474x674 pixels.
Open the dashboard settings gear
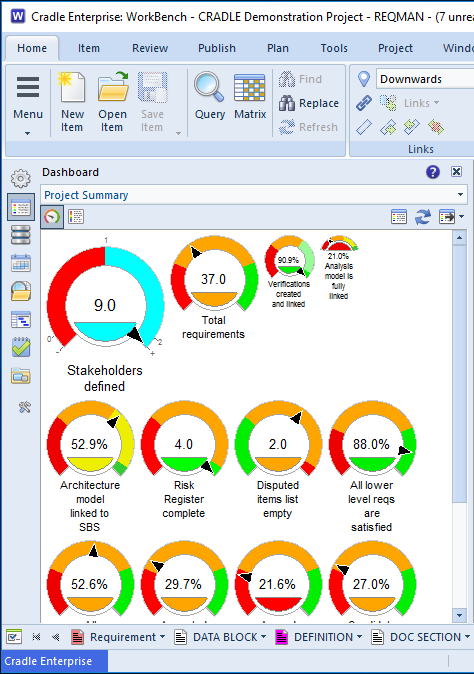[x=21, y=178]
